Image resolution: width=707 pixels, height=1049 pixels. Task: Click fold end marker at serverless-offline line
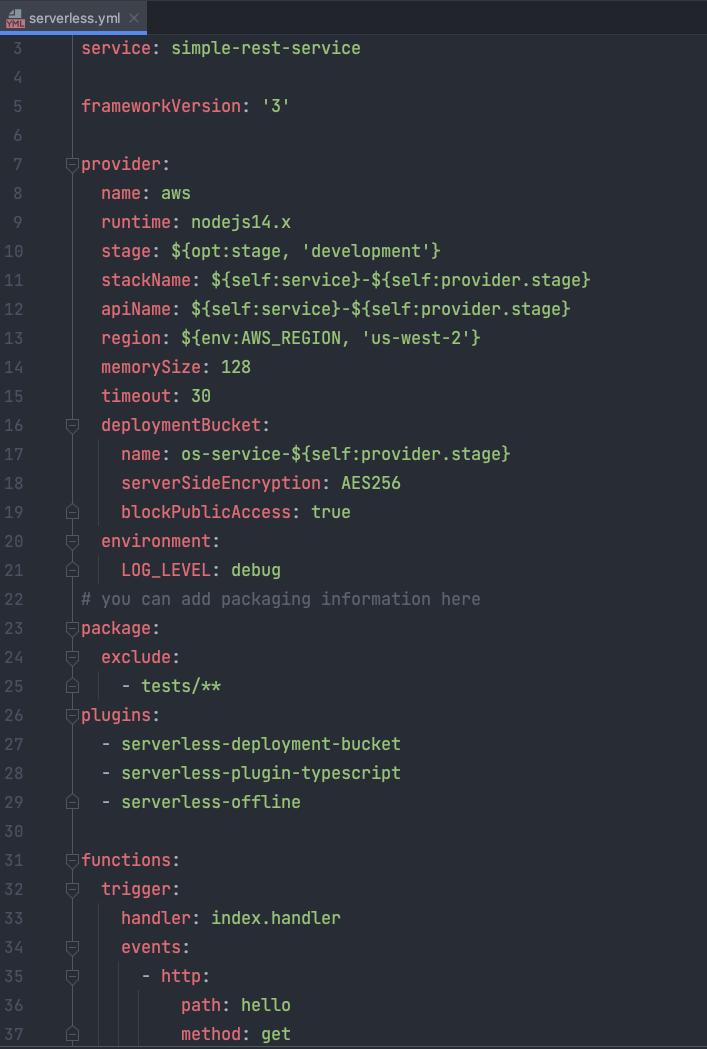tap(72, 801)
